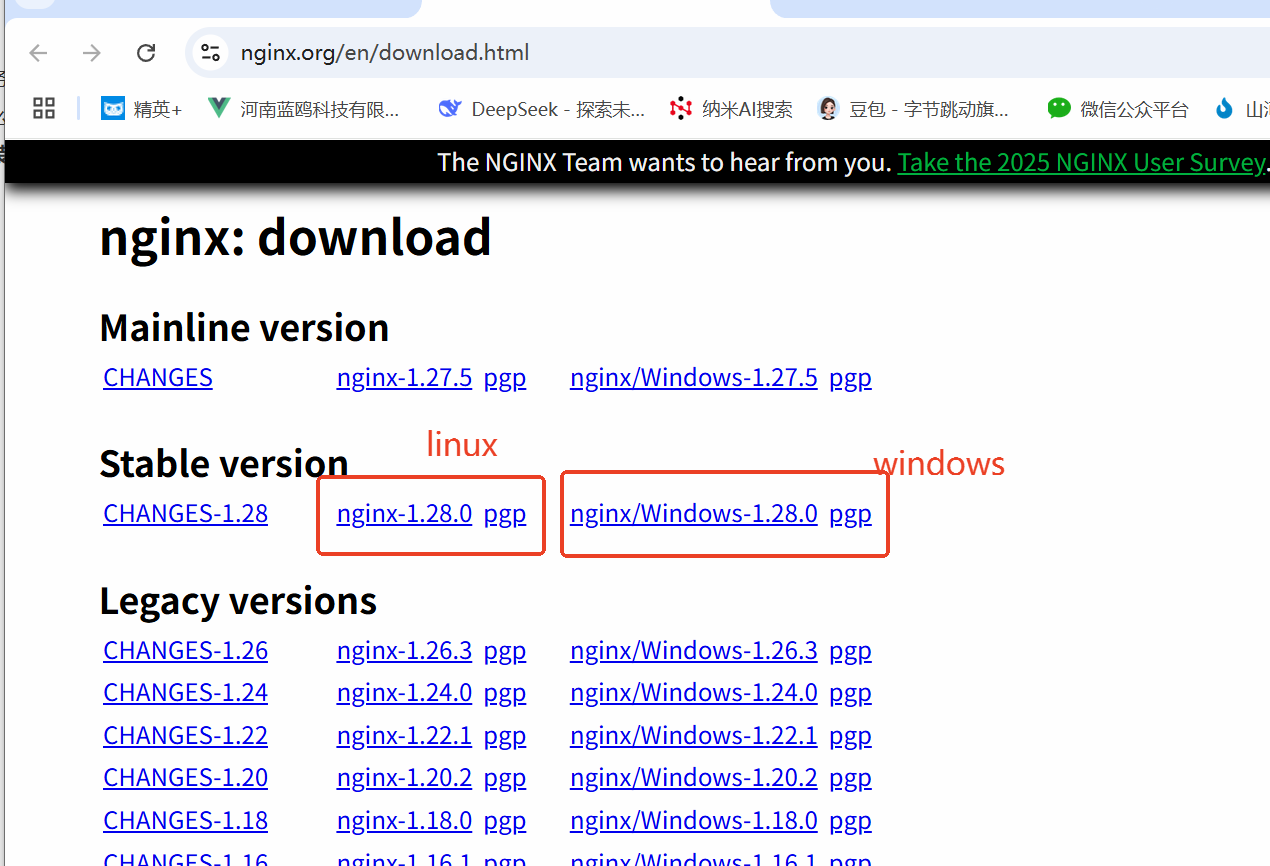Download nginx-1.22.1 source
The width and height of the screenshot is (1270, 866).
point(404,736)
